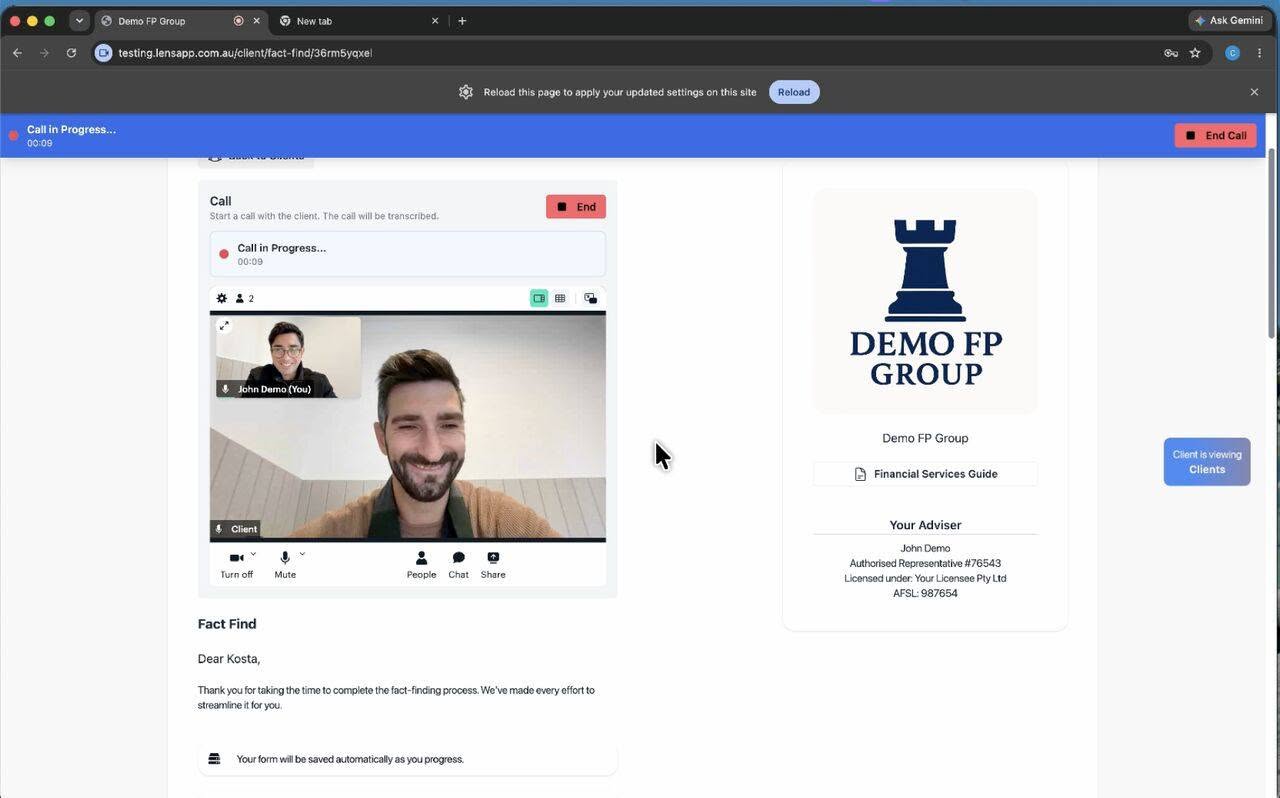
Task: Bookmark this page with the star icon
Action: [x=1195, y=53]
